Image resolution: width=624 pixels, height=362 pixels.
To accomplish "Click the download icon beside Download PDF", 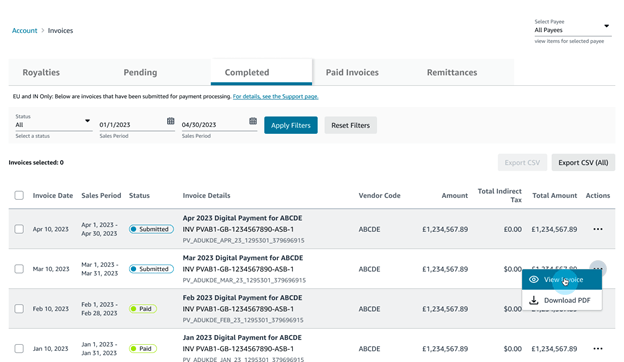I will point(534,300).
